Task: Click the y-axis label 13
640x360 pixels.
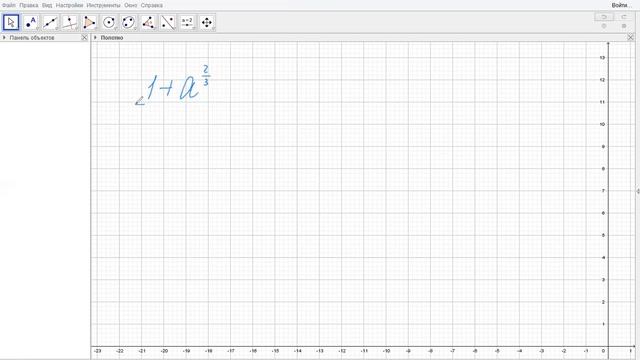Action: [x=602, y=58]
